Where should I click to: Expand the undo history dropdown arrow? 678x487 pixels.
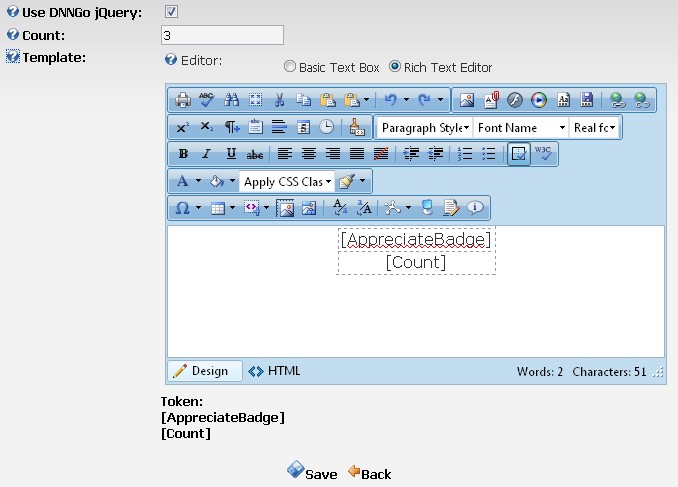pyautogui.click(x=406, y=100)
